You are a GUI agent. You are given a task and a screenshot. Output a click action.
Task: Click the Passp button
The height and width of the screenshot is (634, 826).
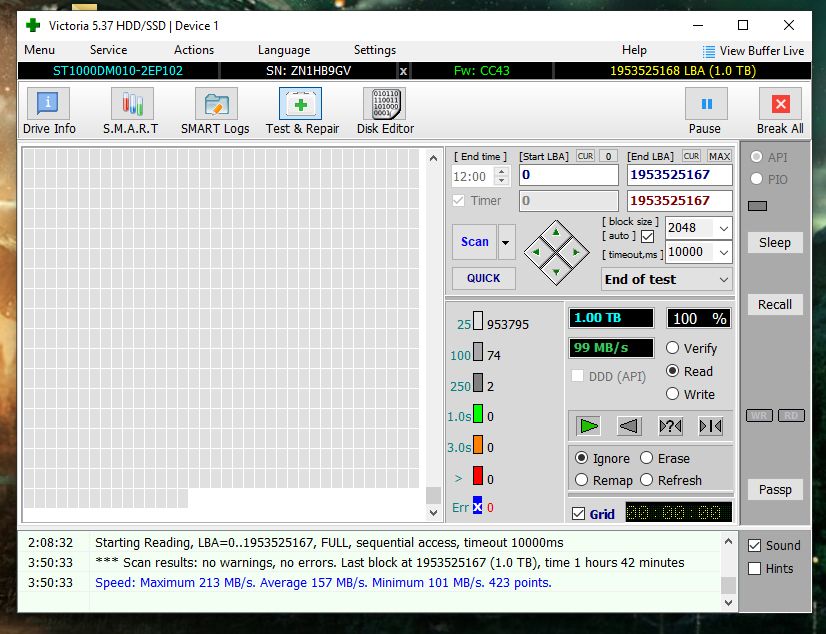[775, 490]
